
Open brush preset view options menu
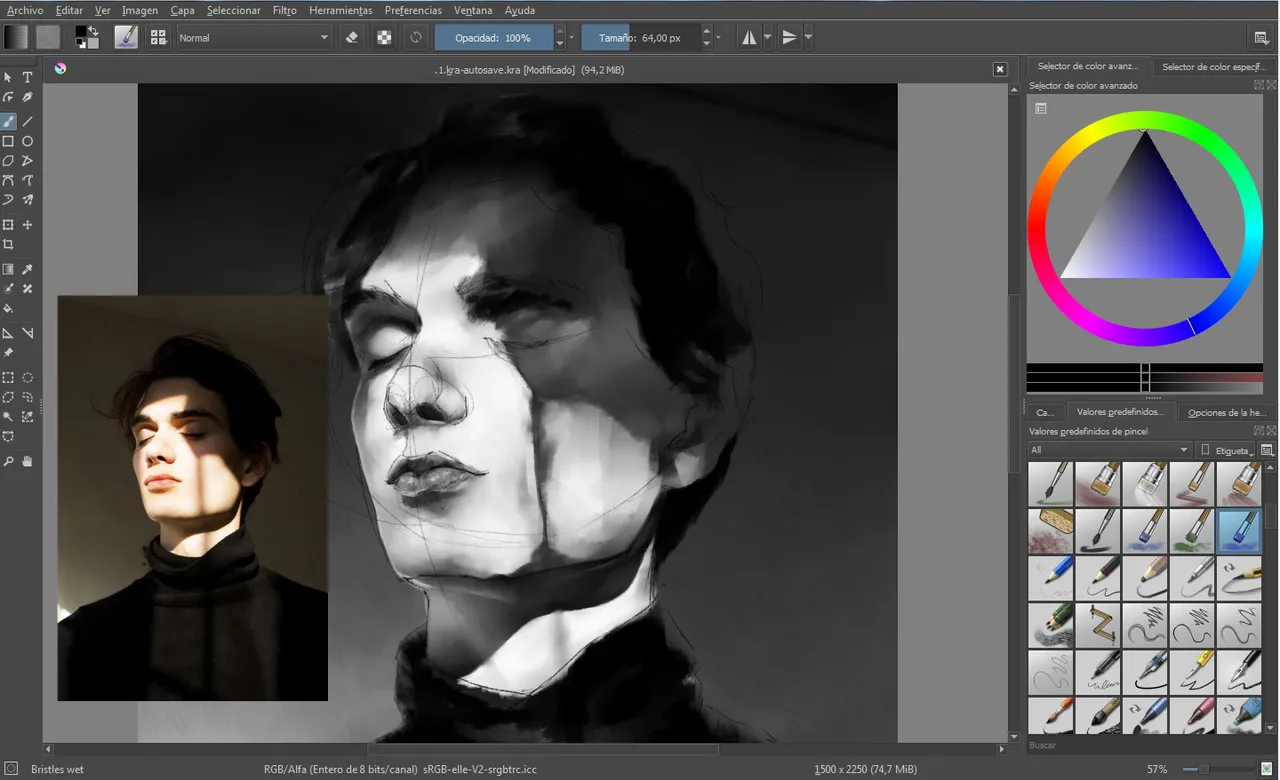(1268, 450)
